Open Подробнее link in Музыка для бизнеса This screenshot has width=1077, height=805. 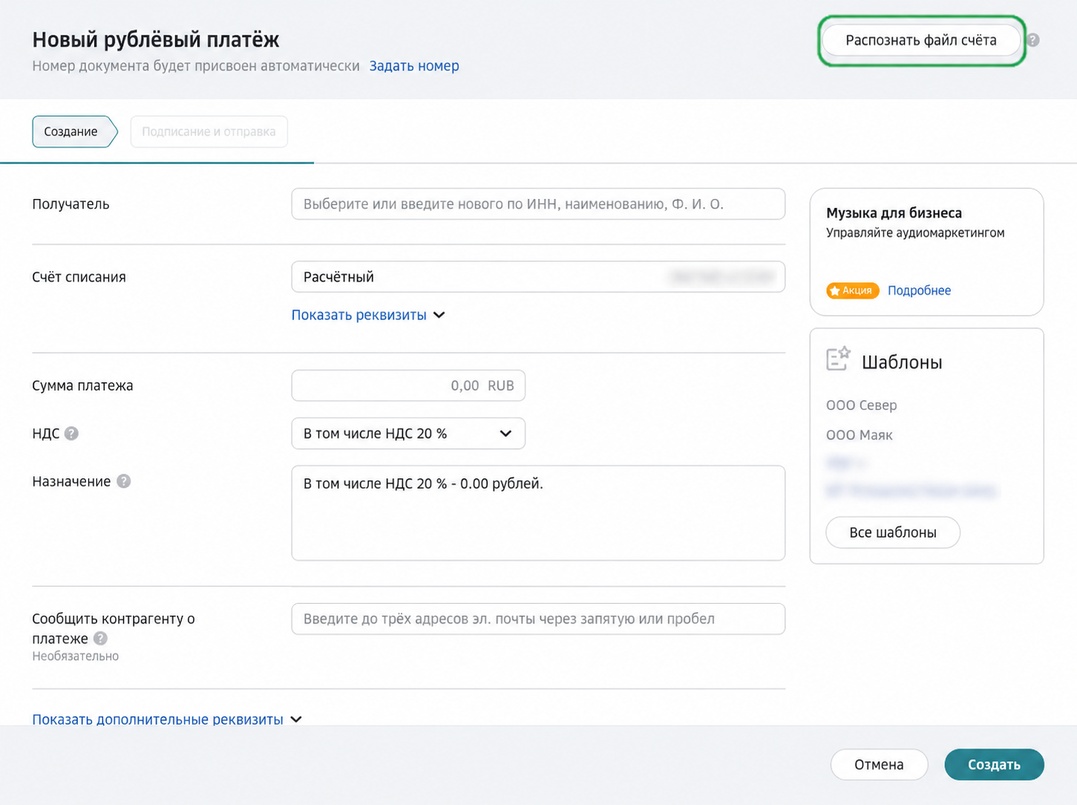(x=919, y=291)
